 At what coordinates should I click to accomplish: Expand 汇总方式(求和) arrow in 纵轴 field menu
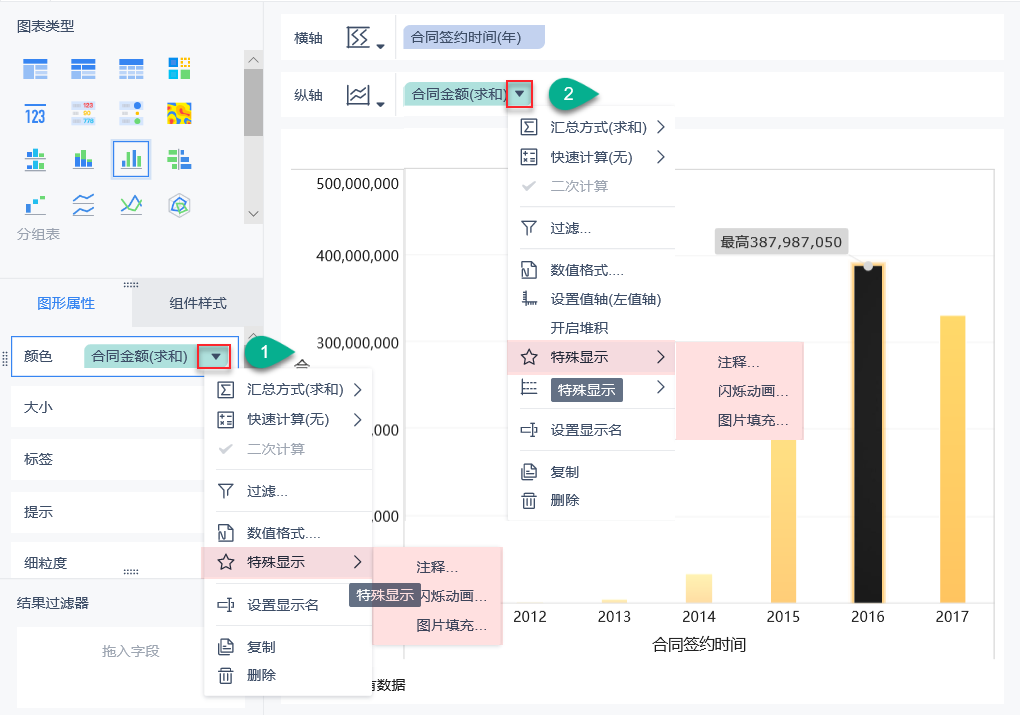[661, 126]
